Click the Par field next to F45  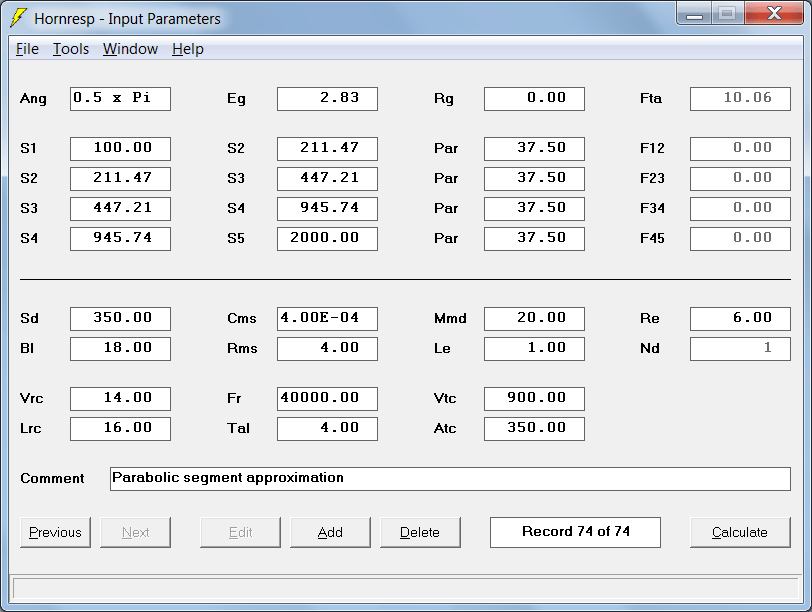[x=534, y=239]
